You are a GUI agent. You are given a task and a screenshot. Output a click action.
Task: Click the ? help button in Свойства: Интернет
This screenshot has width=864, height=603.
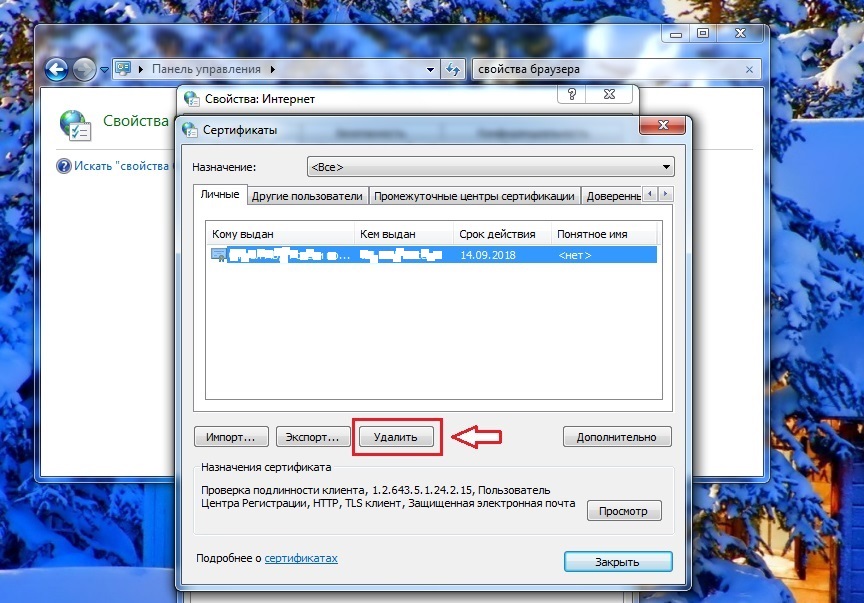tap(573, 95)
